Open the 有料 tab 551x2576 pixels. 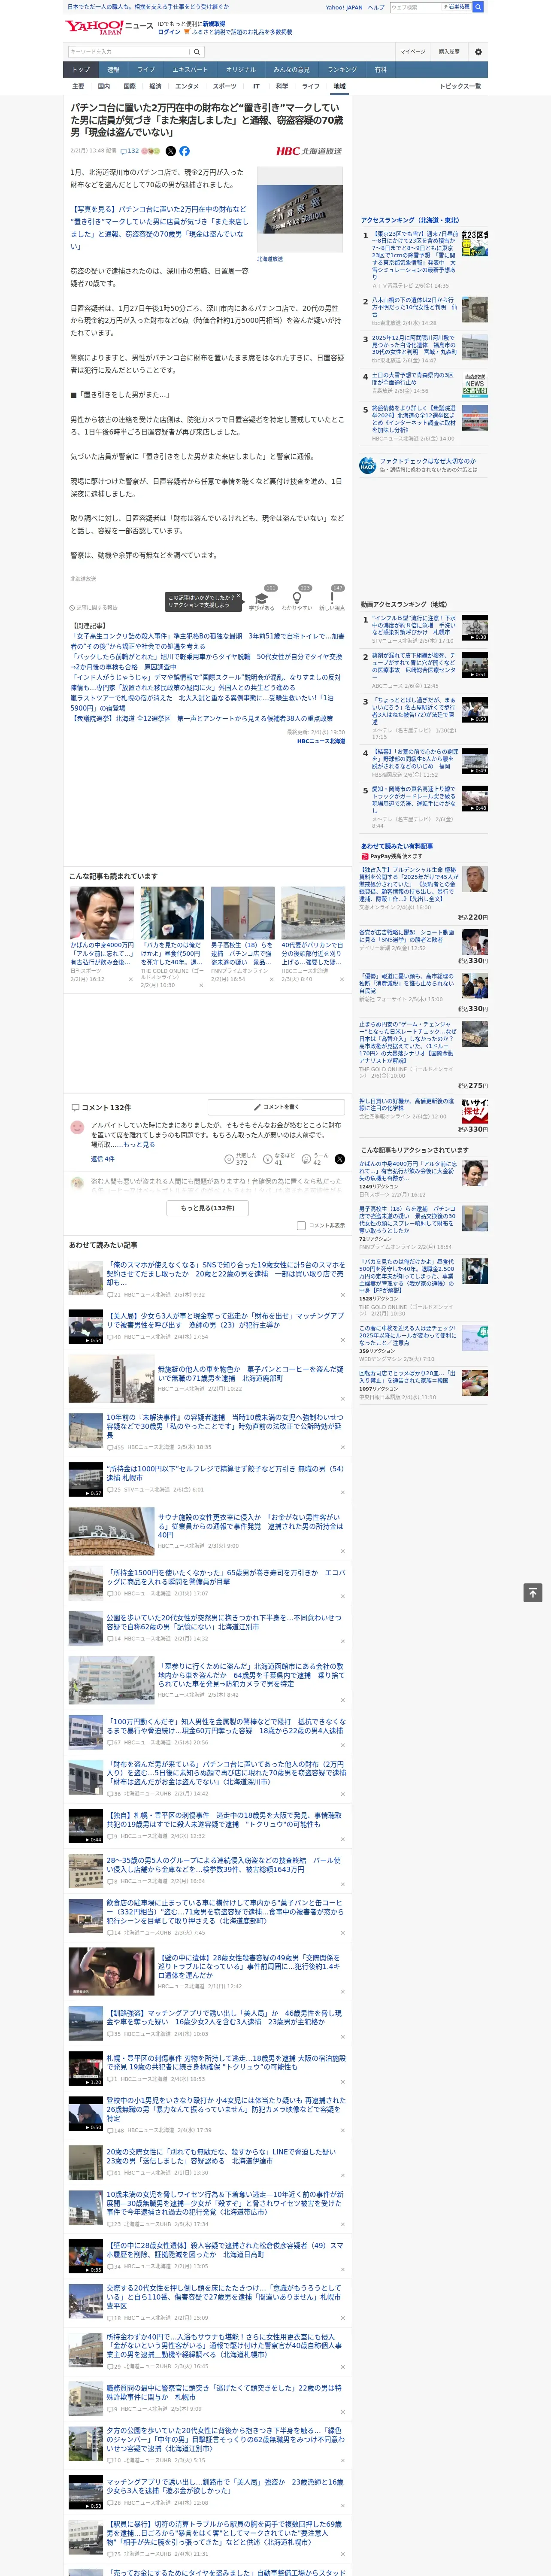pyautogui.click(x=381, y=70)
